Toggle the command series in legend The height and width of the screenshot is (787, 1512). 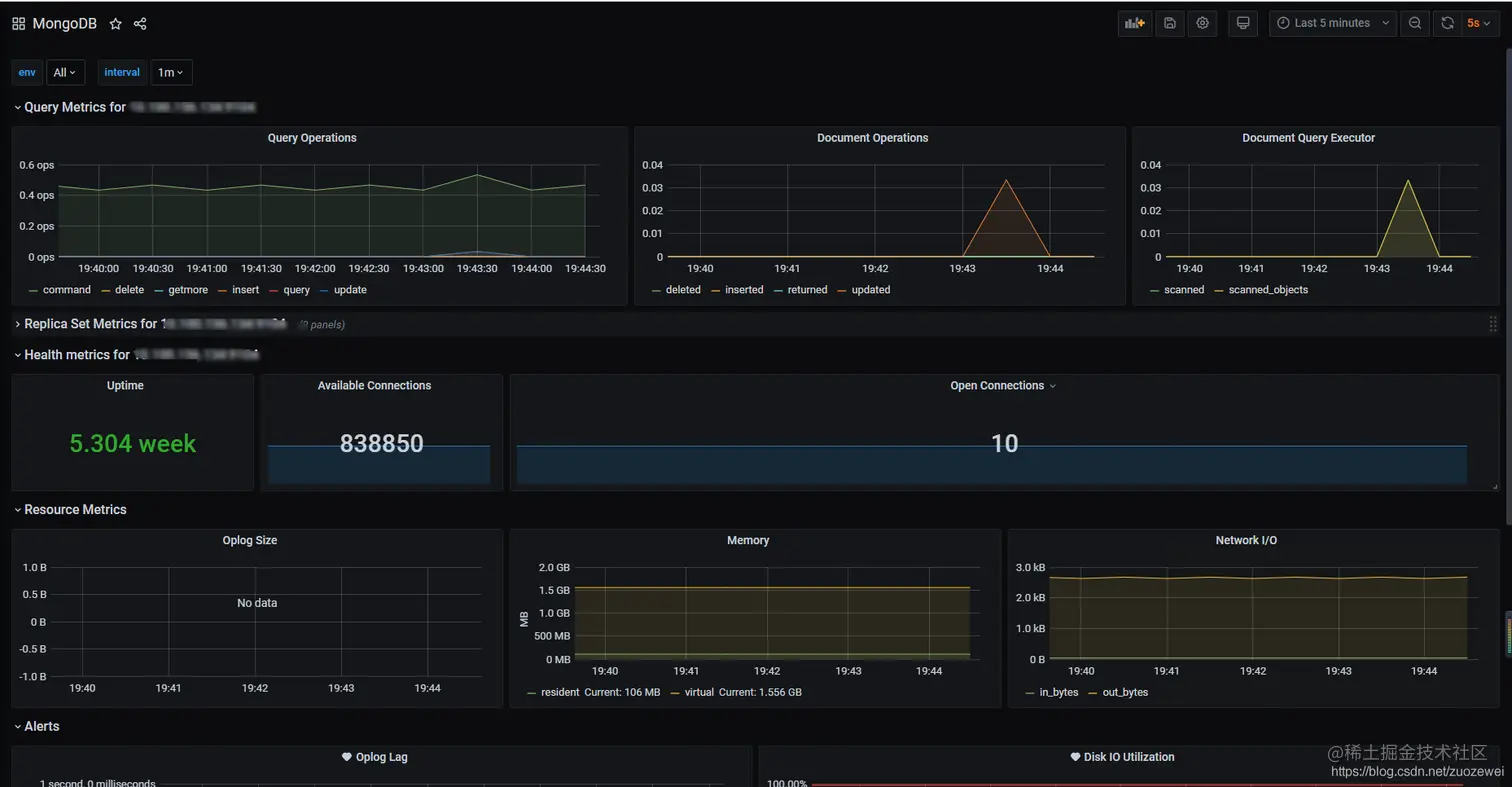click(x=66, y=290)
